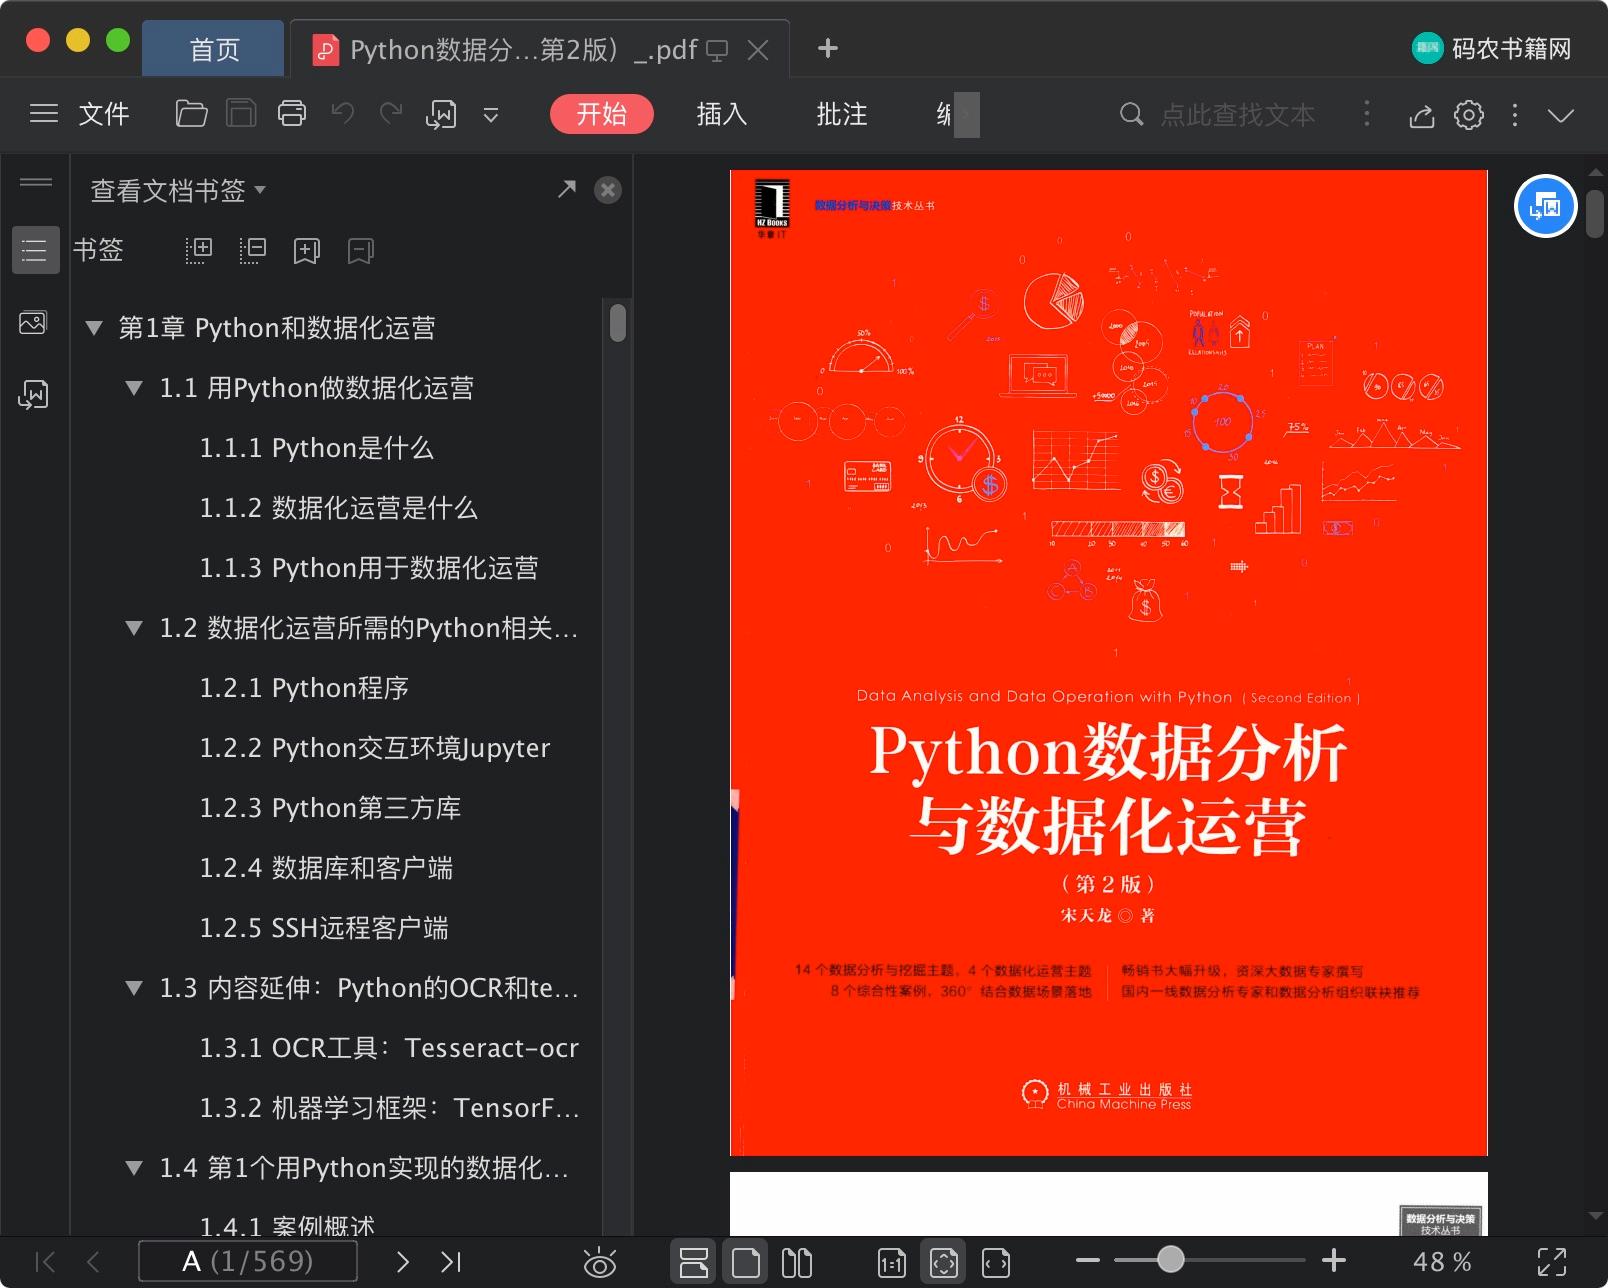Go to last page button

[451, 1262]
